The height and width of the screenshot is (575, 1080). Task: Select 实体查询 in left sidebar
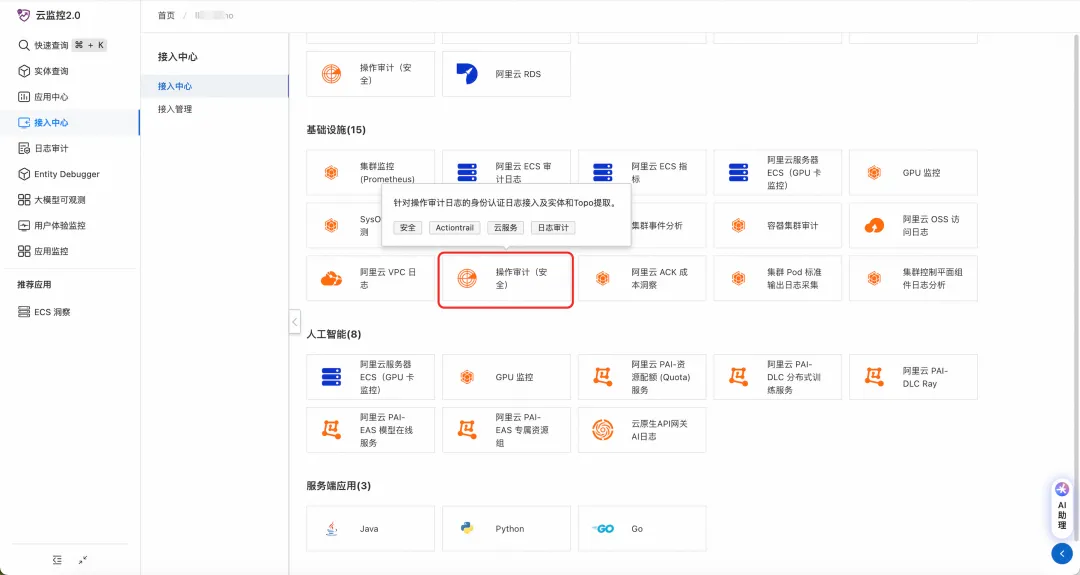pos(51,71)
